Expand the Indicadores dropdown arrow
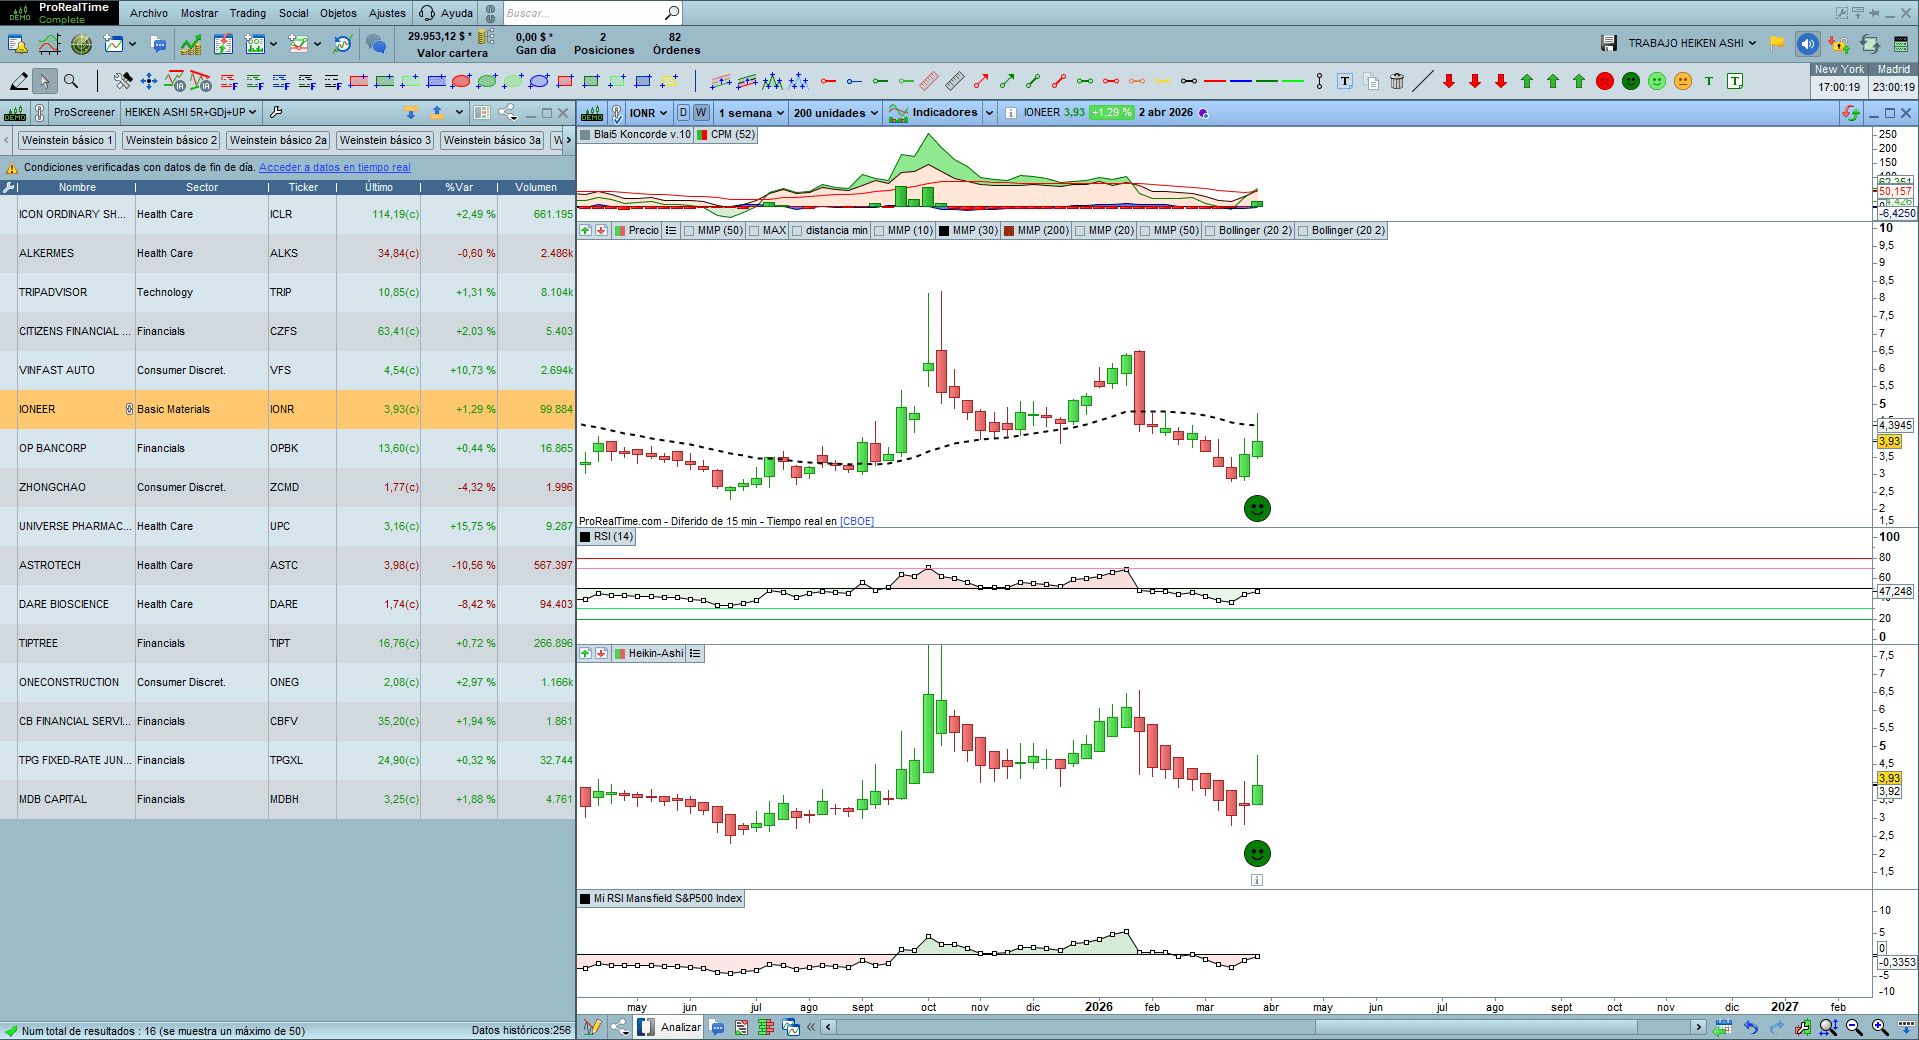 [989, 113]
